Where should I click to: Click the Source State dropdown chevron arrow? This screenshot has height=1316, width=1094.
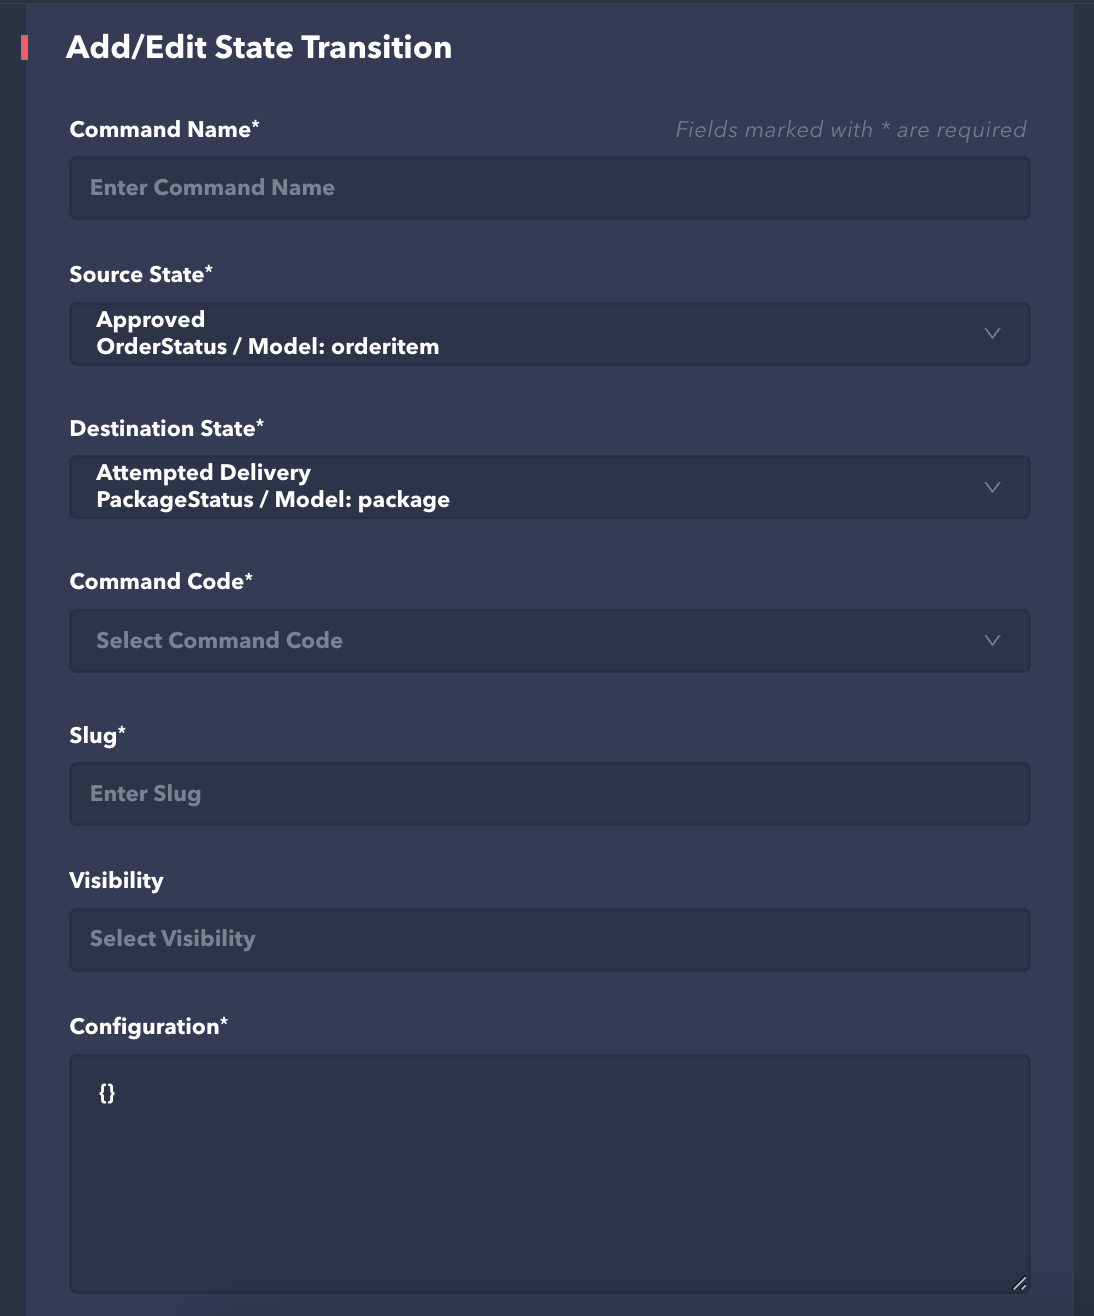992,333
